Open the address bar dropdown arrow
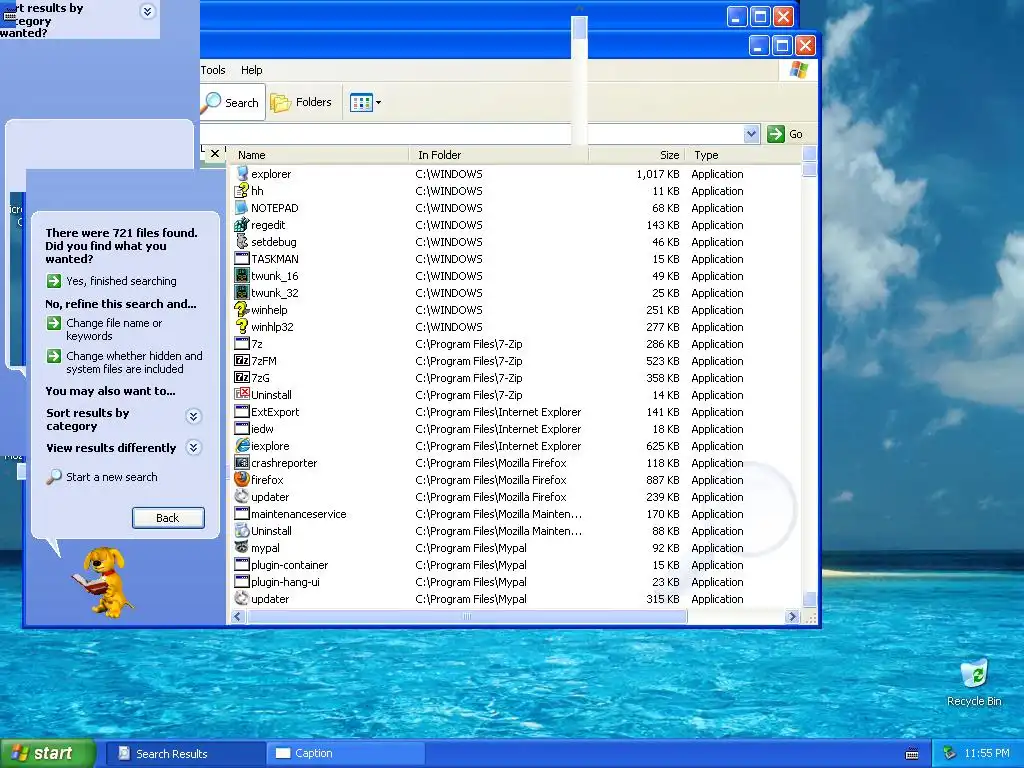This screenshot has width=1024, height=768. pos(751,134)
